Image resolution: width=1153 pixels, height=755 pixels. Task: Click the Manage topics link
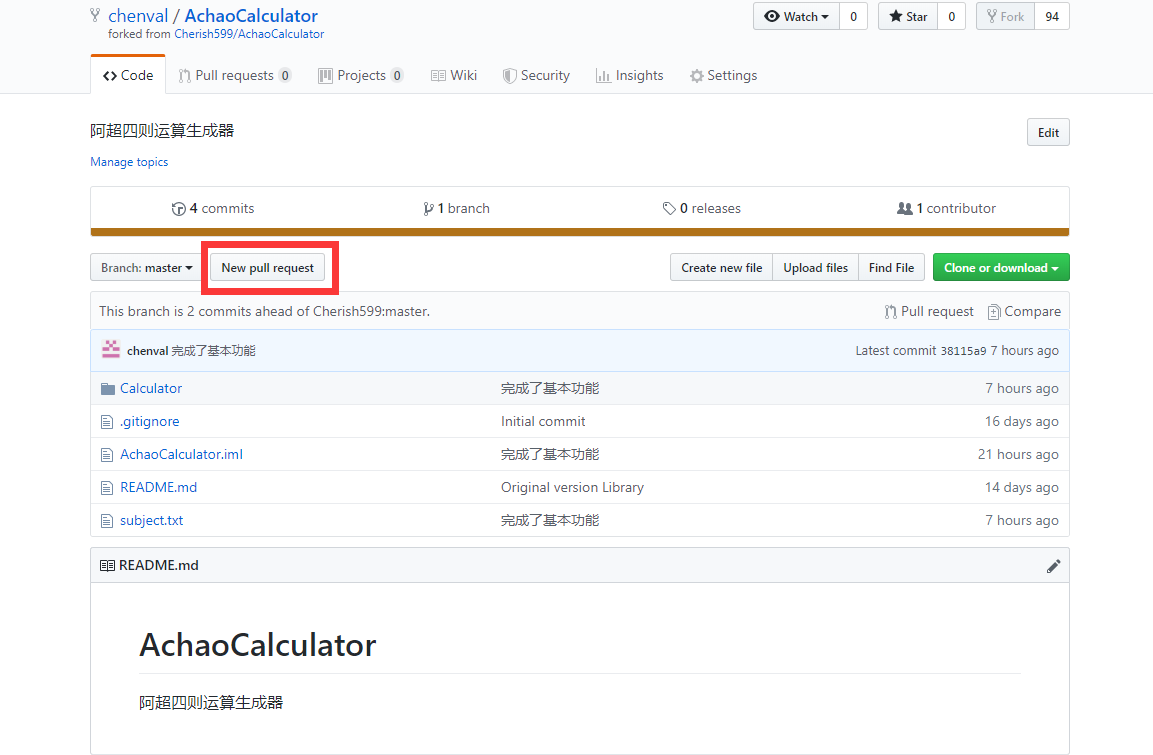tap(129, 162)
